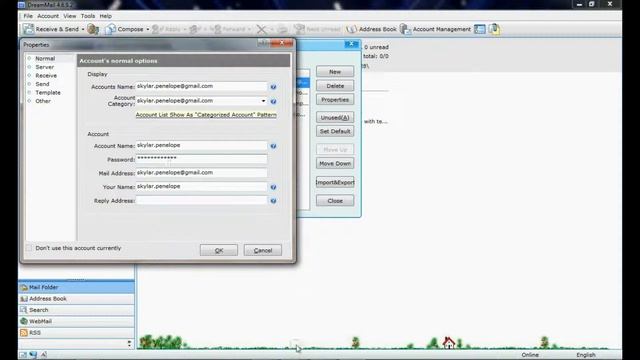This screenshot has width=640, height=360.
Task: Open the Mail Folder sidebar section
Action: [76, 287]
